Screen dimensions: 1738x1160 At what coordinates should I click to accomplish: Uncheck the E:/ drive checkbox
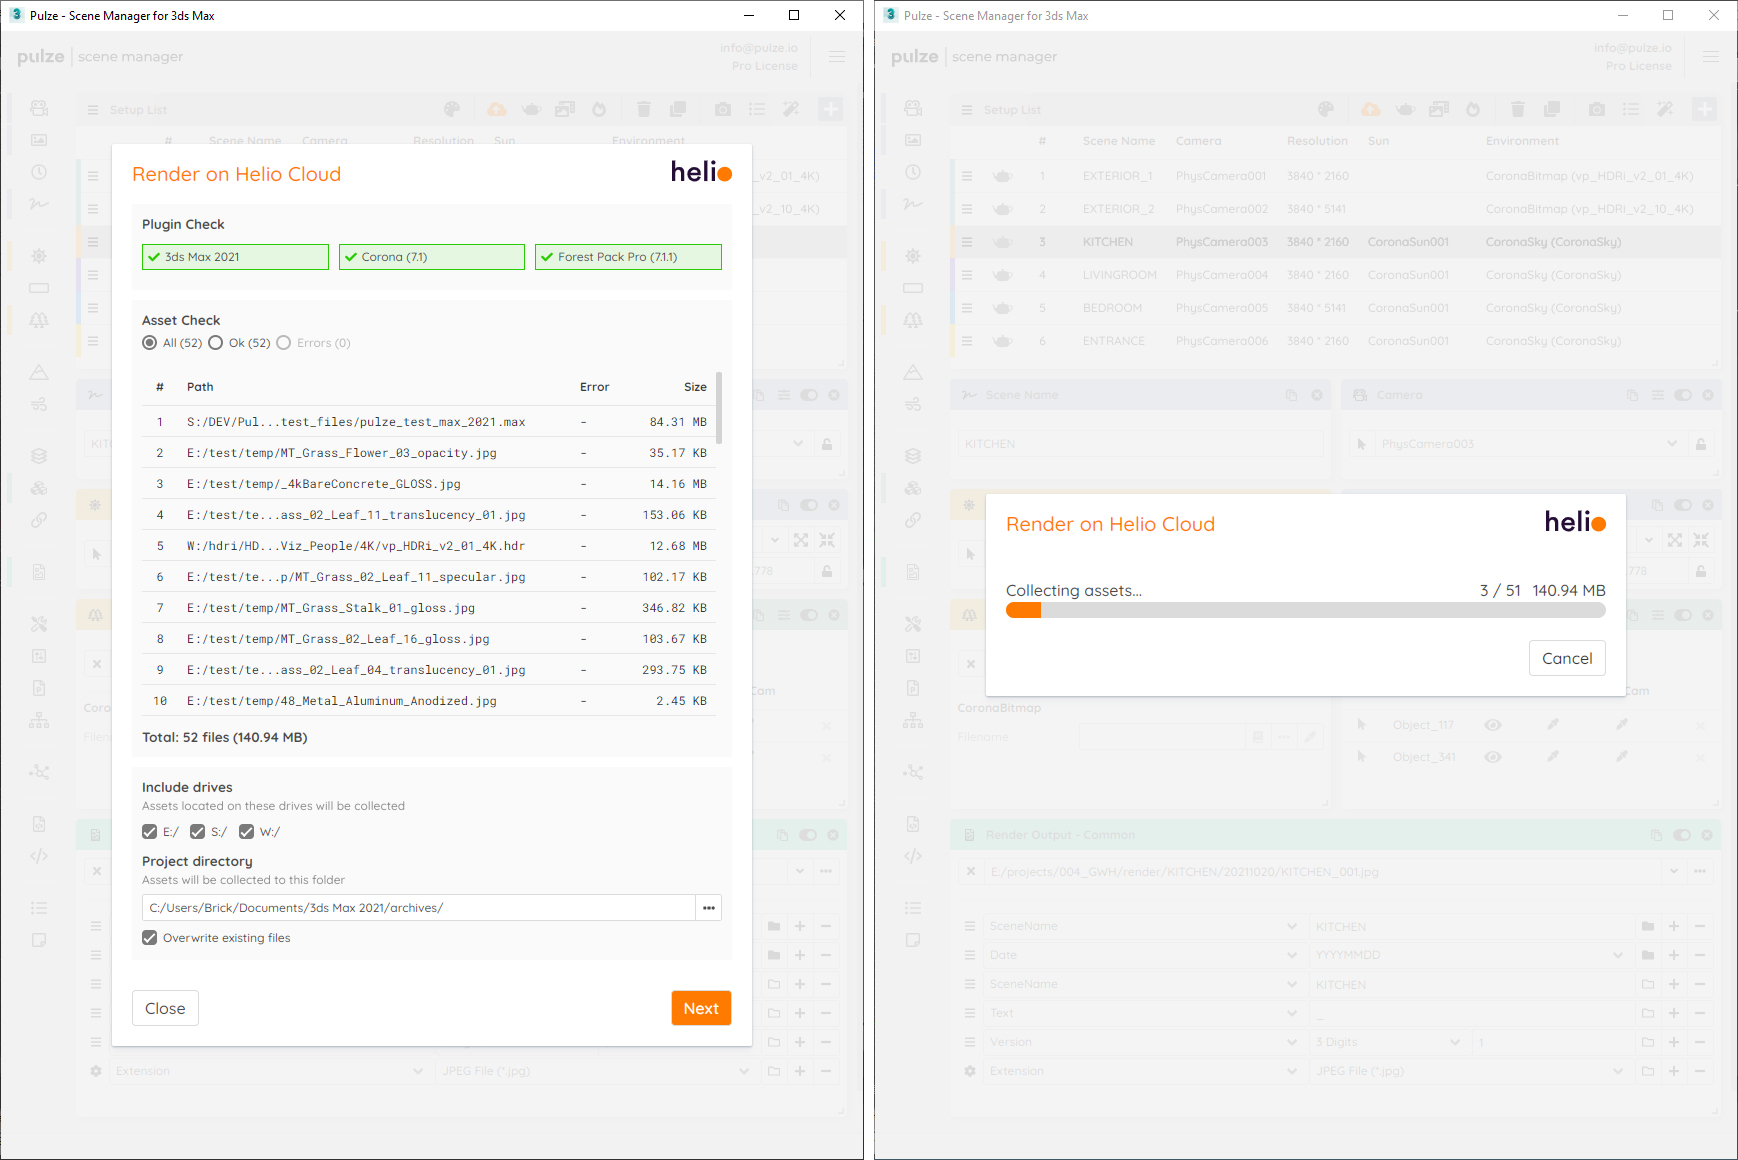[150, 832]
